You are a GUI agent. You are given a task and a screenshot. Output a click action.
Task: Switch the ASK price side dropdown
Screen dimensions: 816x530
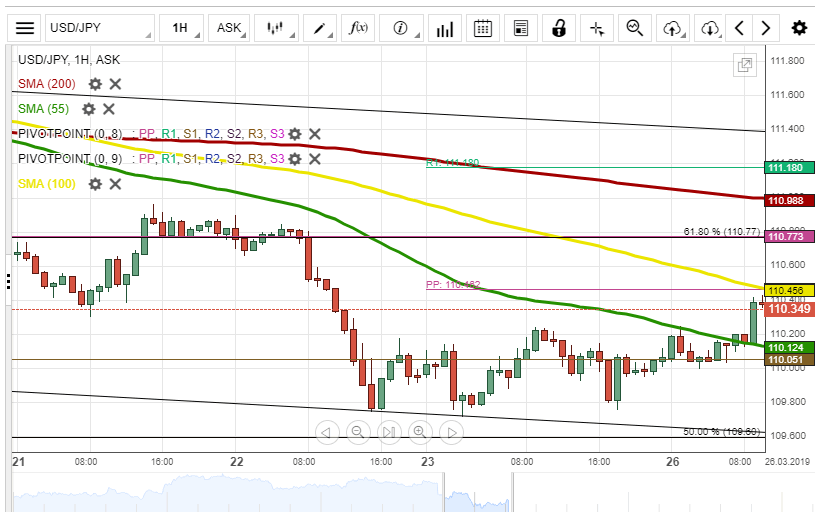(229, 28)
